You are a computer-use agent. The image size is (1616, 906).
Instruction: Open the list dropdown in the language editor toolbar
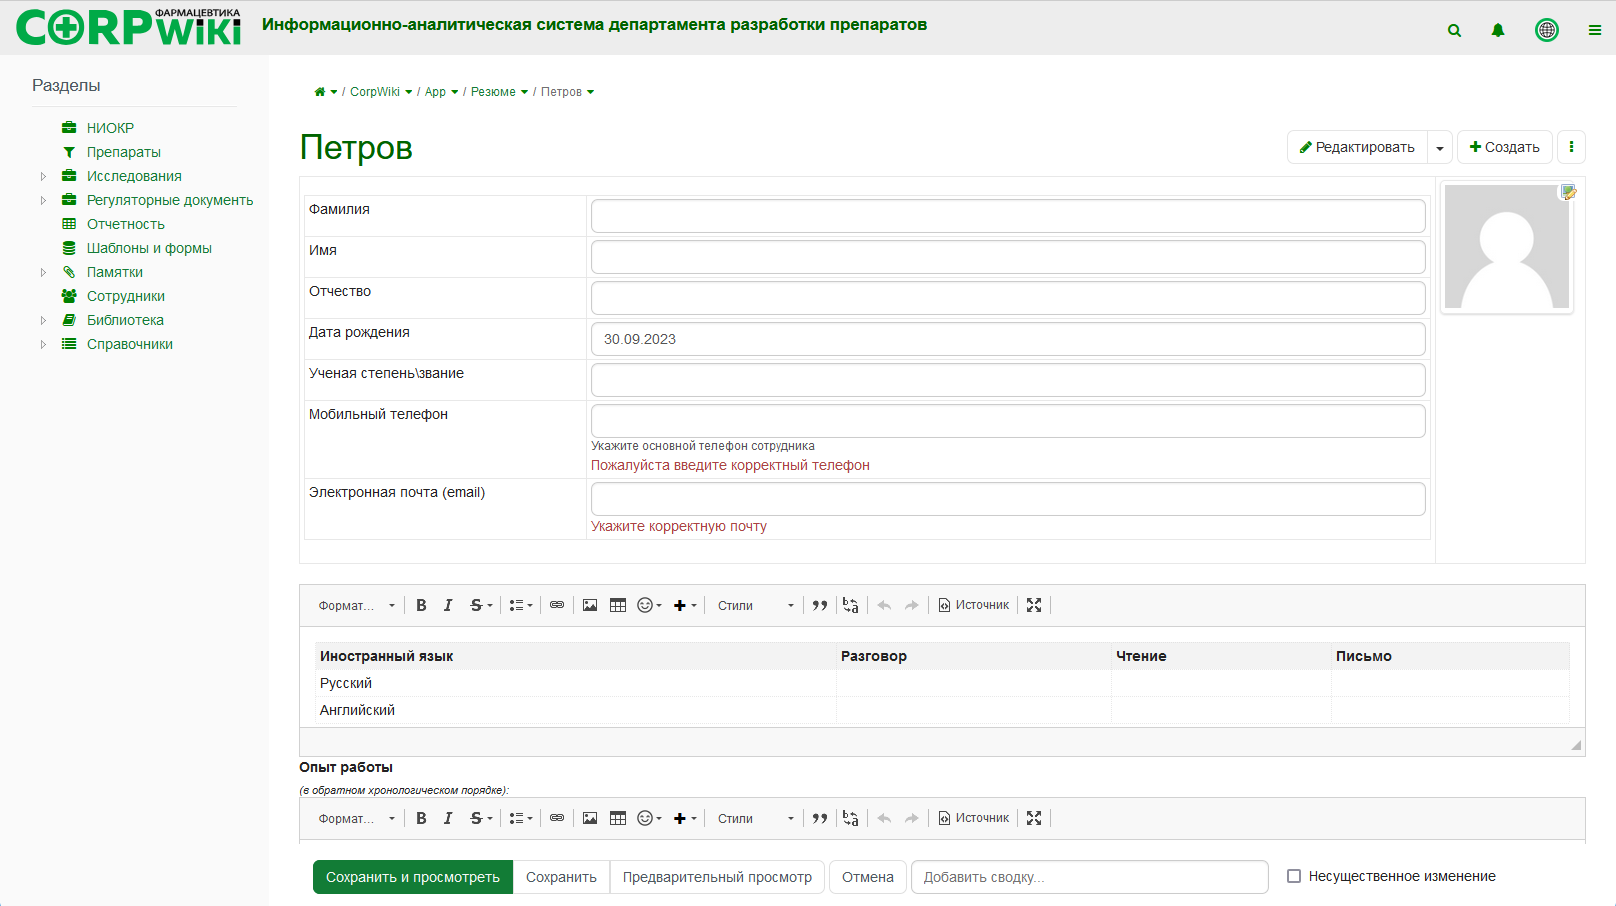(x=521, y=605)
